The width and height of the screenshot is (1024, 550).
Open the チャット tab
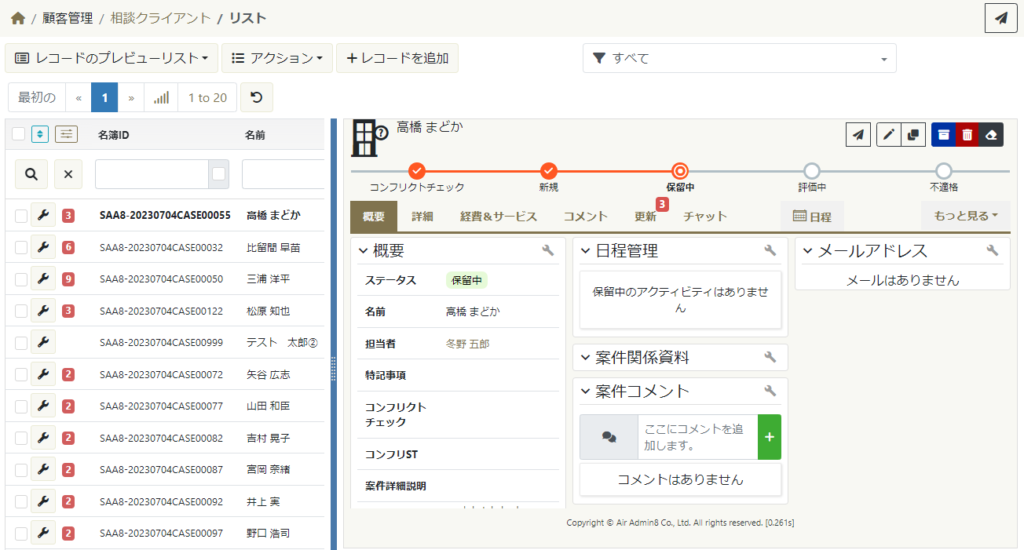(x=704, y=216)
